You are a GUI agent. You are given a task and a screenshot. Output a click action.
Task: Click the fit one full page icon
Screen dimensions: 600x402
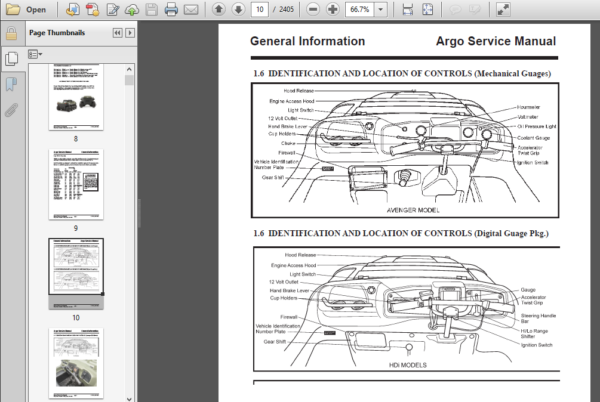[427, 10]
